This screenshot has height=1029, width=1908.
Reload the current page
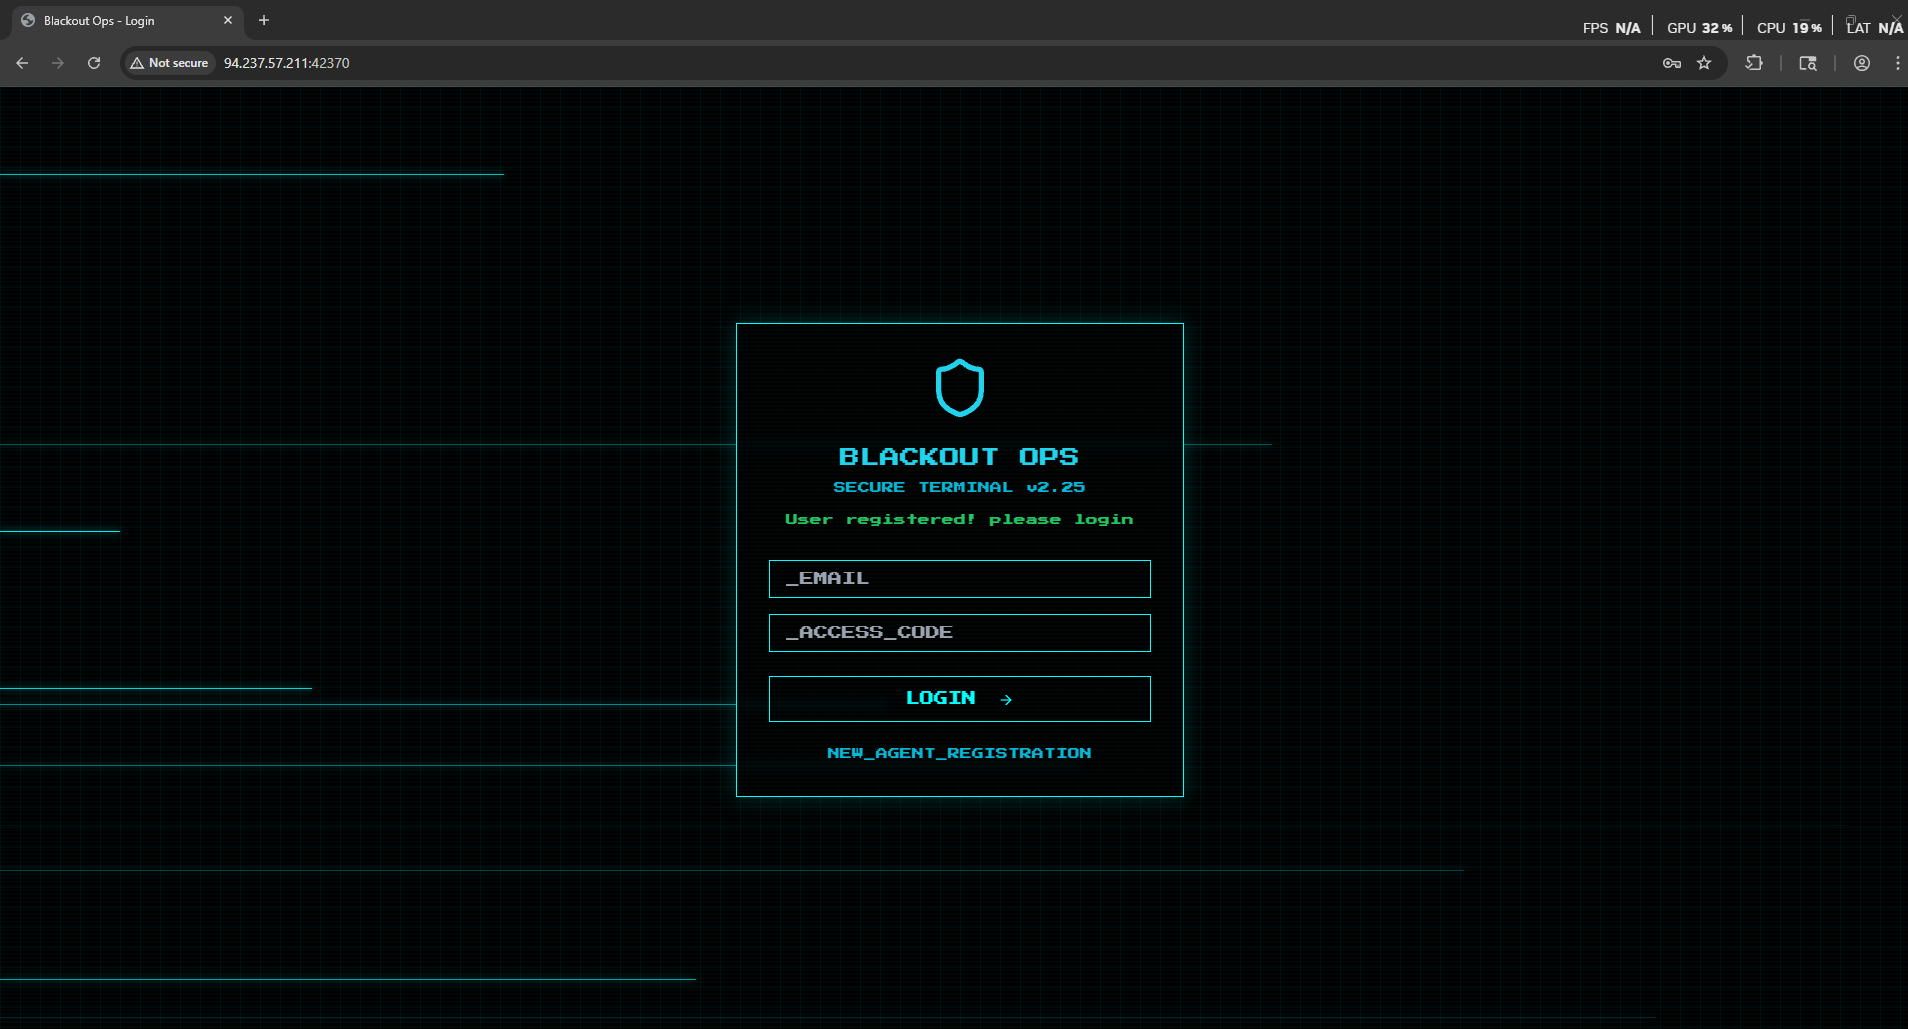(x=94, y=63)
